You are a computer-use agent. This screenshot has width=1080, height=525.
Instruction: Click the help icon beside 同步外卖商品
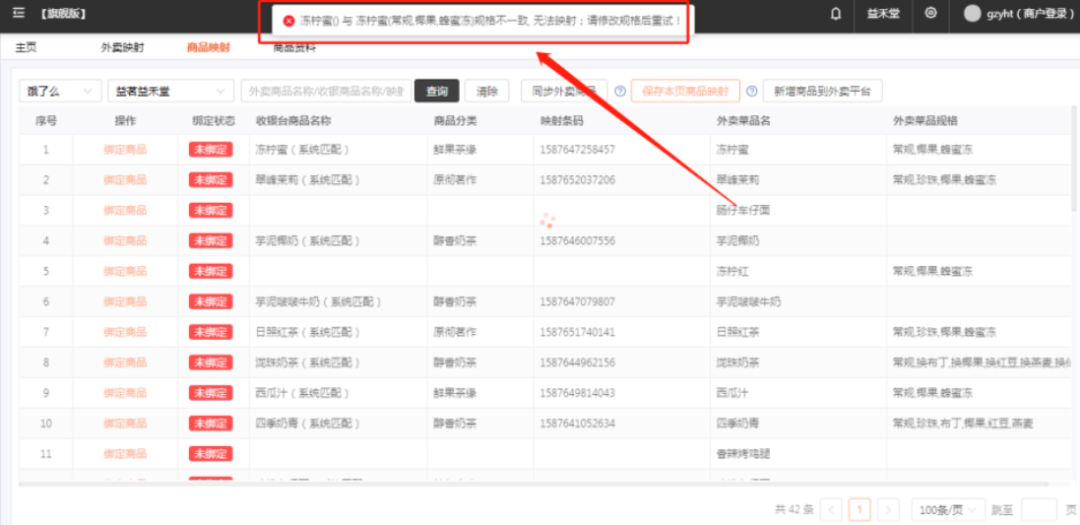[x=620, y=91]
